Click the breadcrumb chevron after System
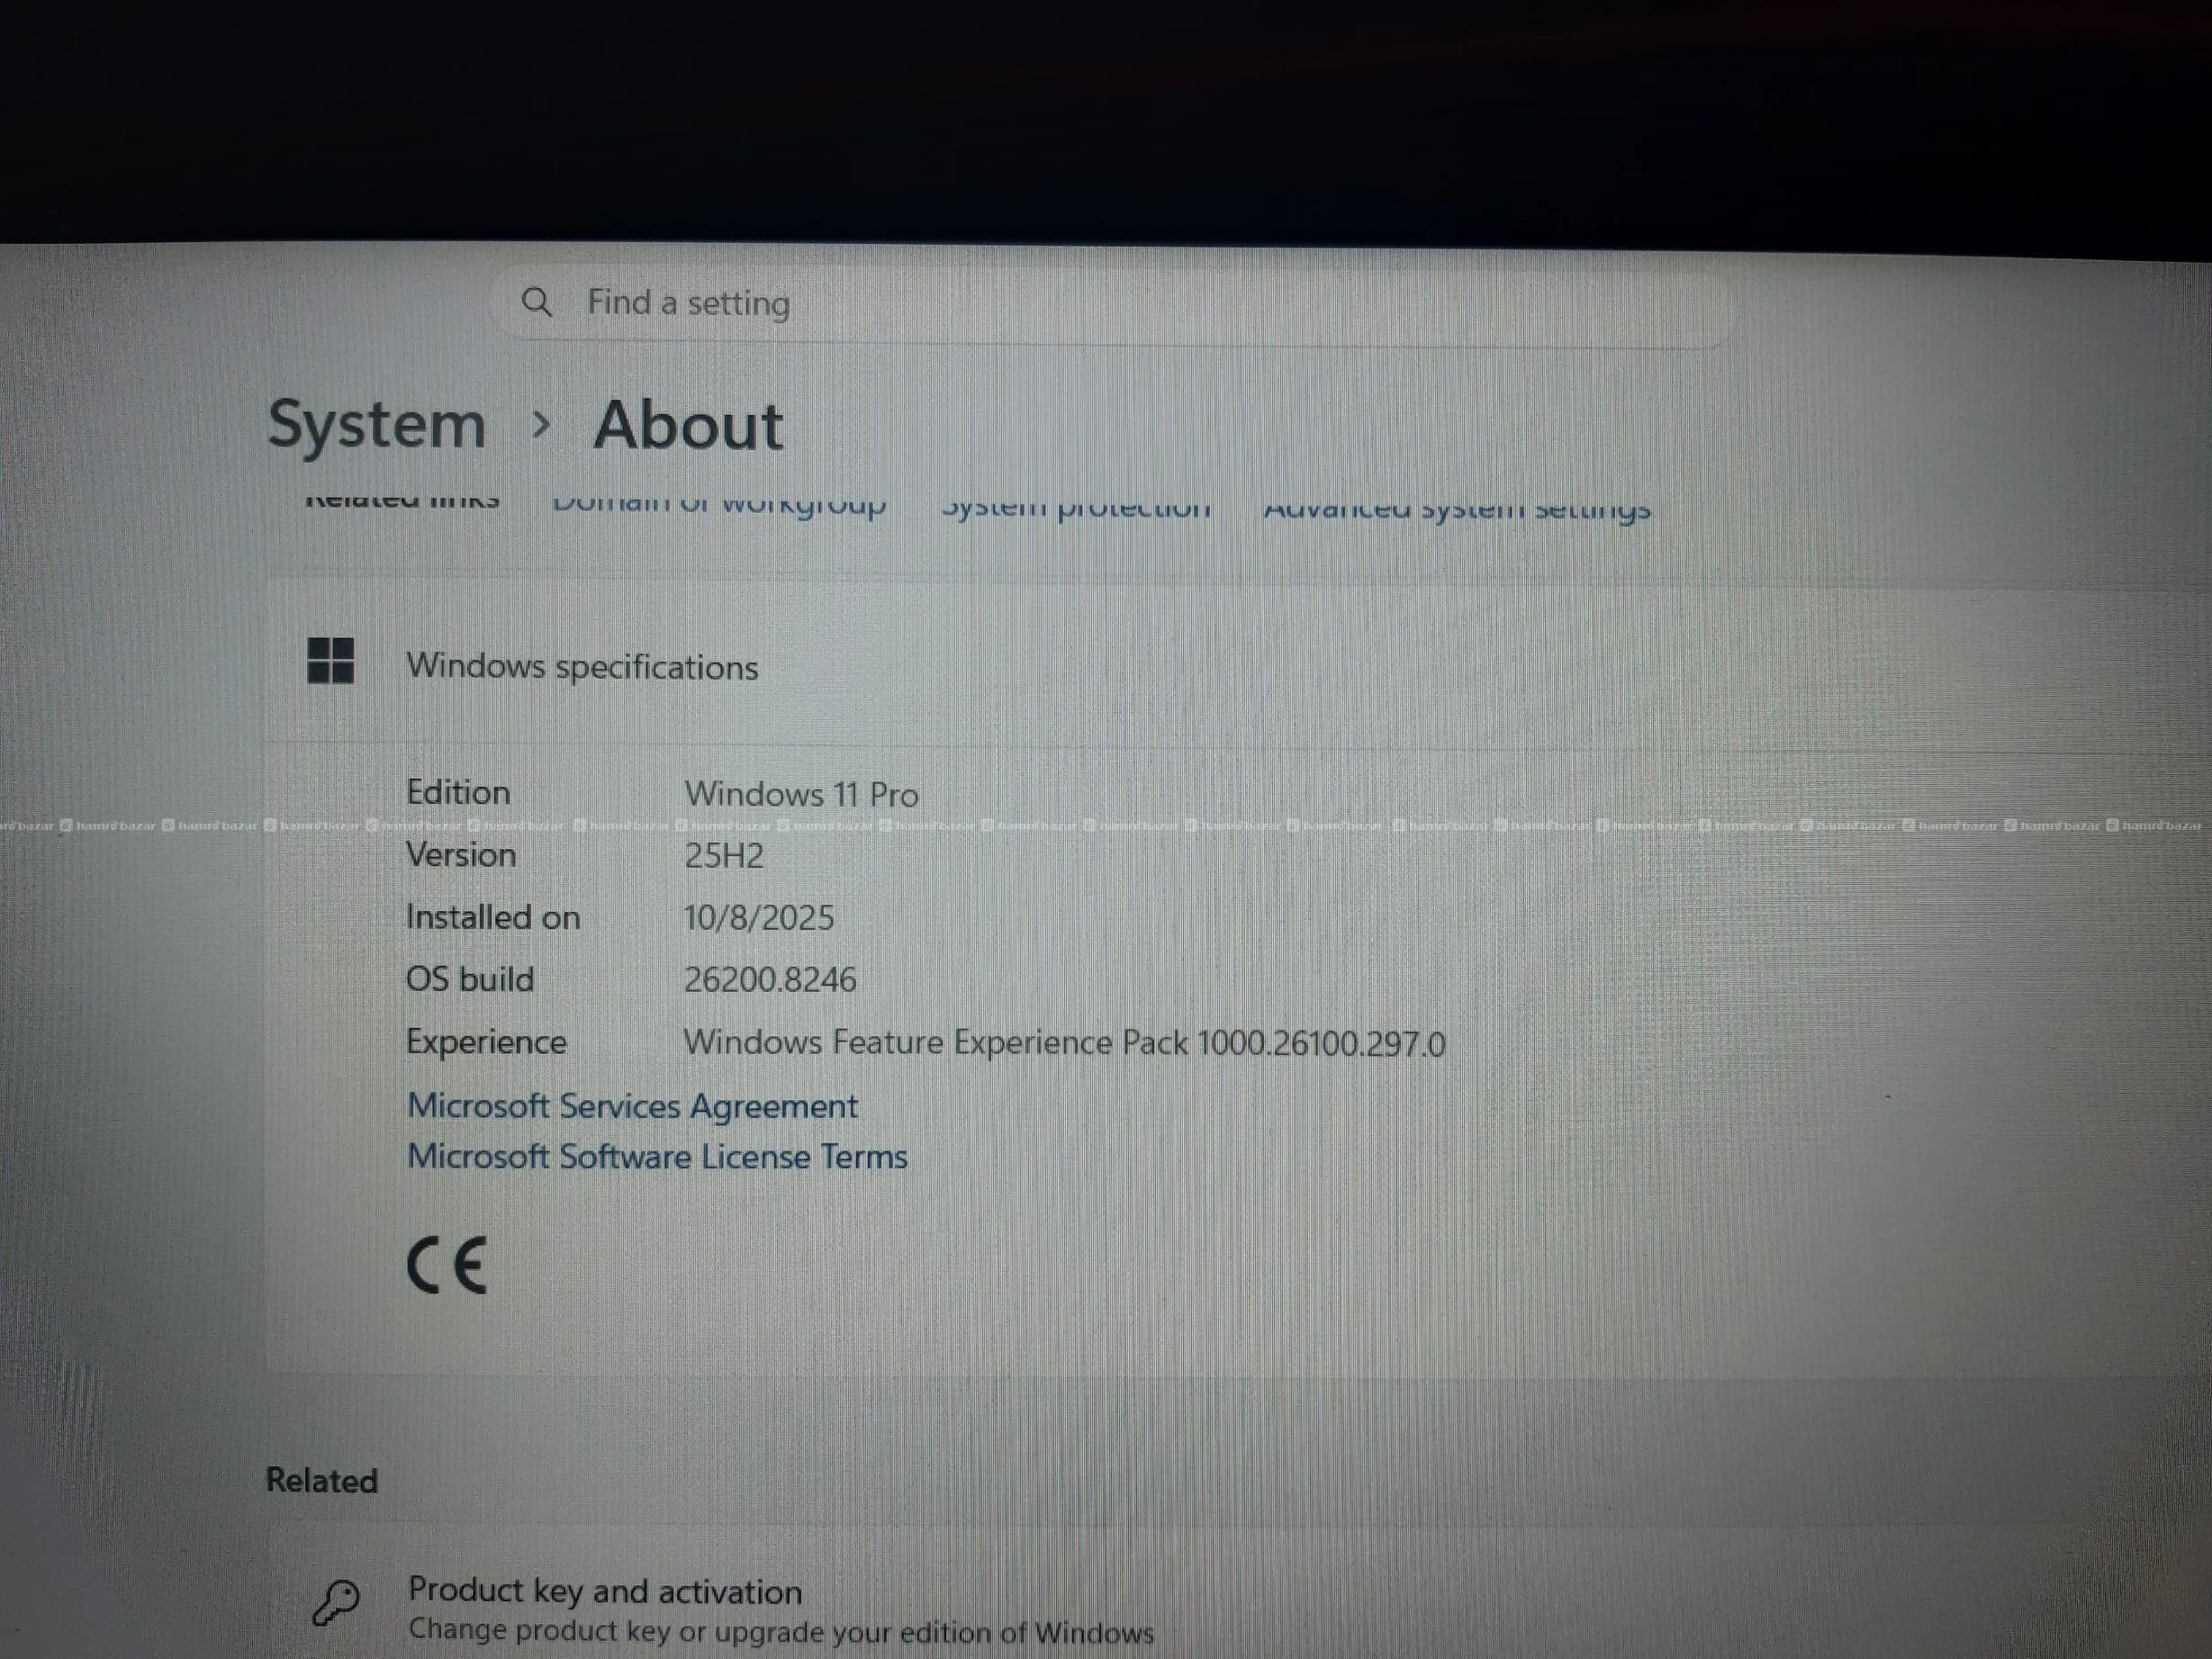The image size is (2212, 1659). pyautogui.click(x=541, y=425)
